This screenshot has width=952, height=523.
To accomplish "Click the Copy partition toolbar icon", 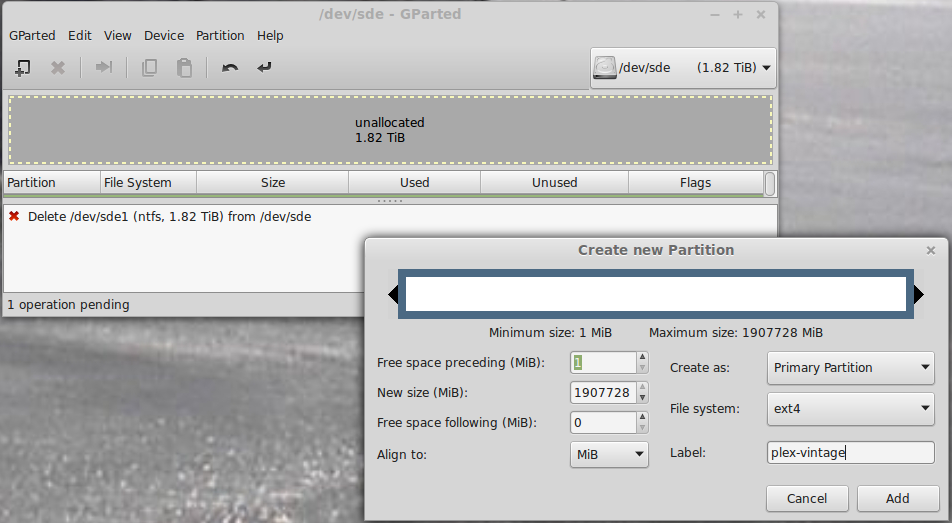I will [149, 67].
